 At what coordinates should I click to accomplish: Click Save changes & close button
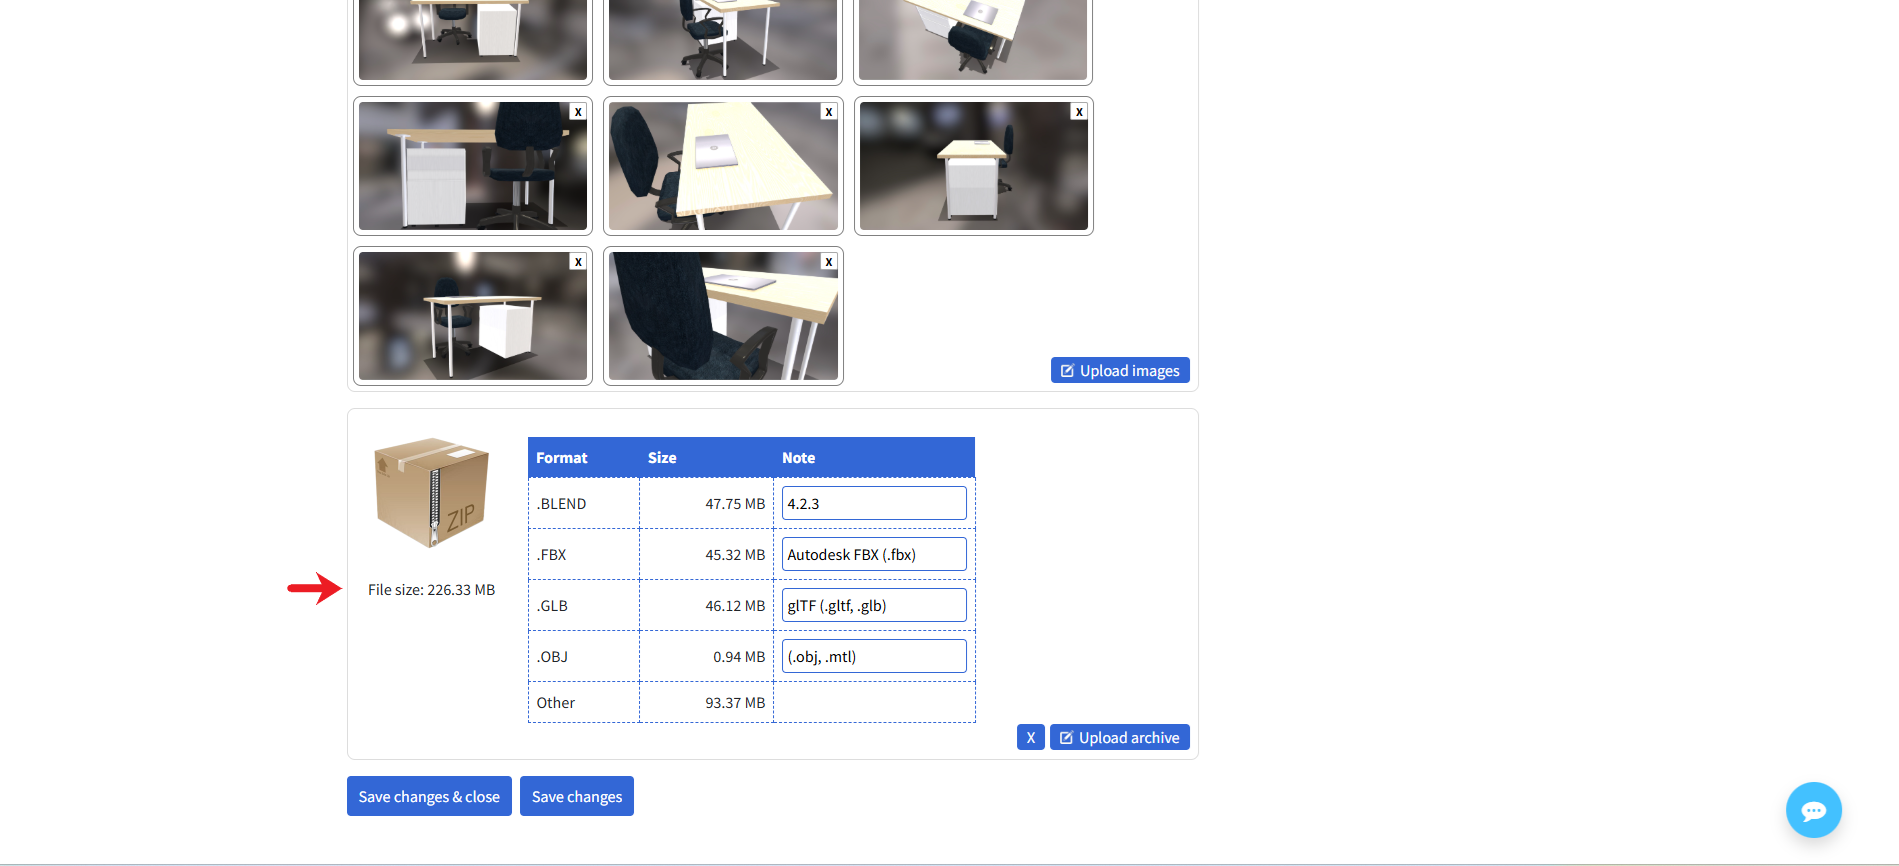429,796
